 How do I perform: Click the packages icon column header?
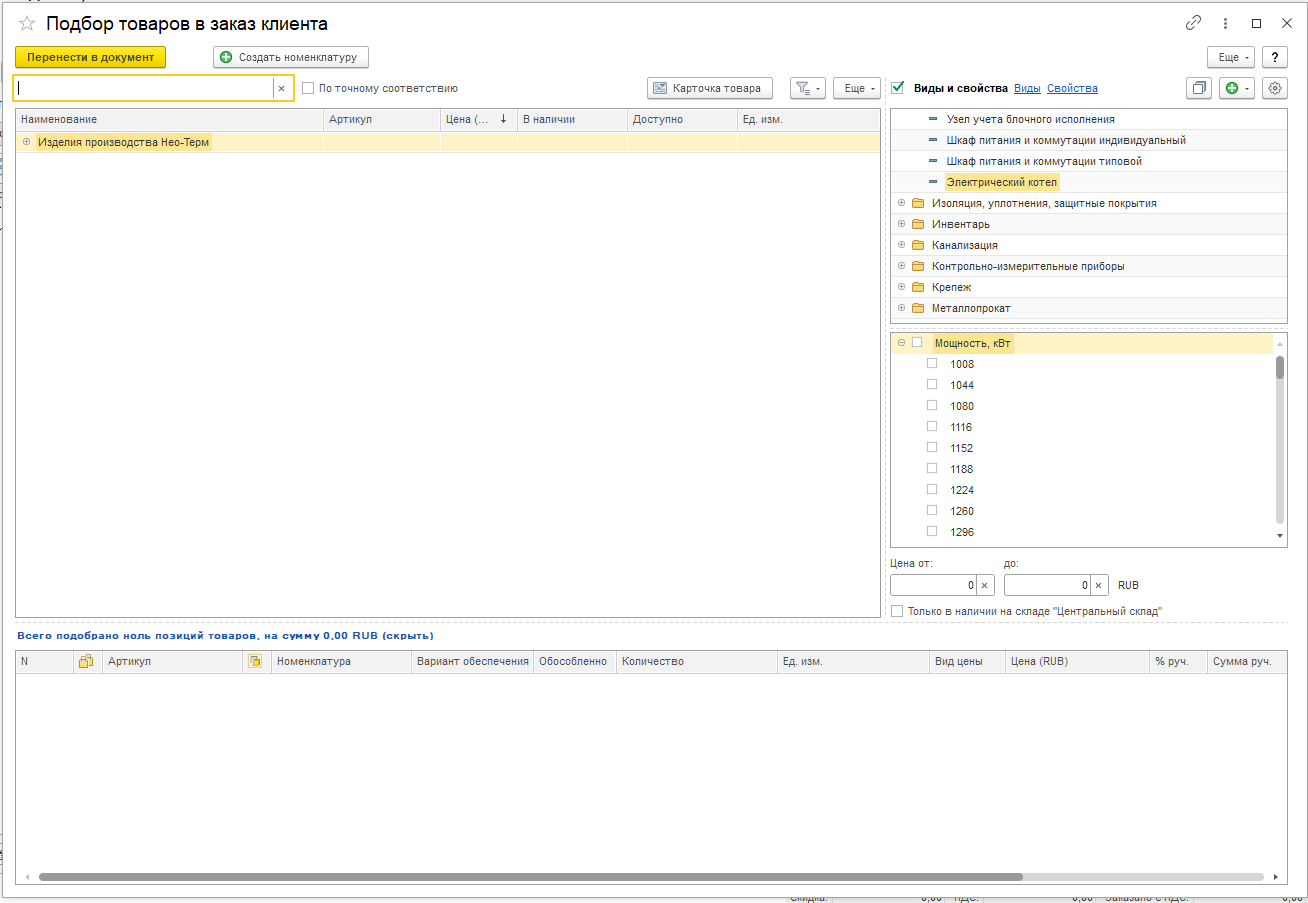pyautogui.click(x=87, y=661)
